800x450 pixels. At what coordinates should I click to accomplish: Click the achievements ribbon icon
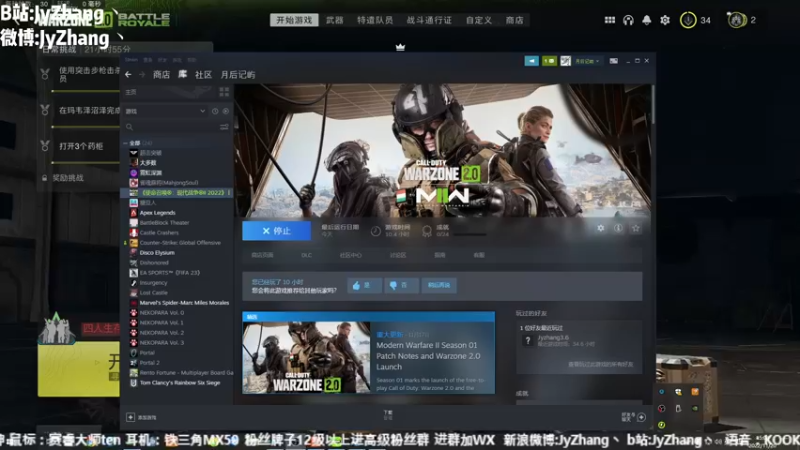(427, 231)
